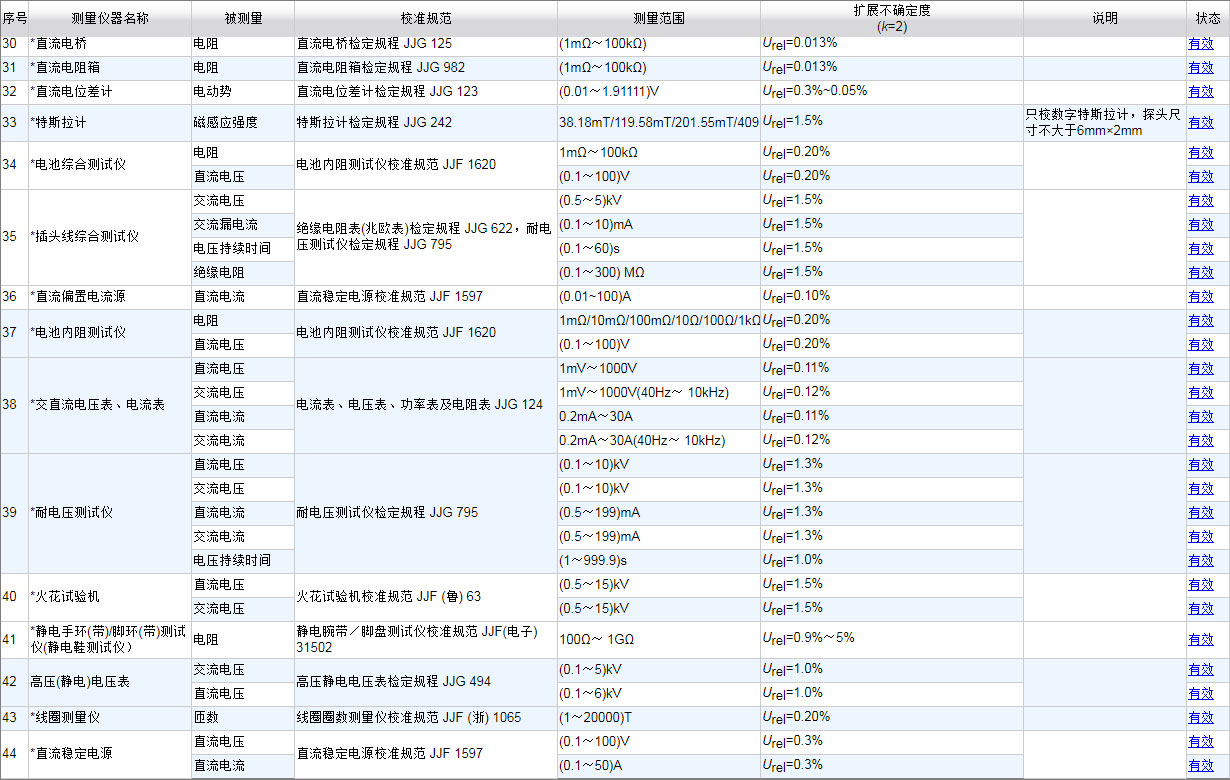Click the 直流电阻箱检定规程 JJG 982 cell
The height and width of the screenshot is (780, 1230).
[x=425, y=68]
